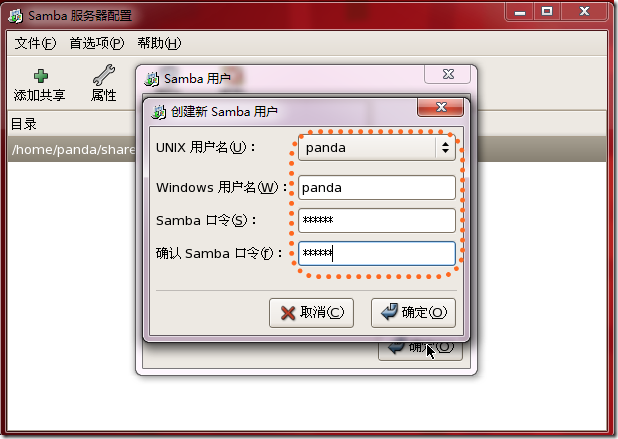Click the 创建新 Samba 用户 dialog title icon
This screenshot has width=618, height=439.
[158, 112]
